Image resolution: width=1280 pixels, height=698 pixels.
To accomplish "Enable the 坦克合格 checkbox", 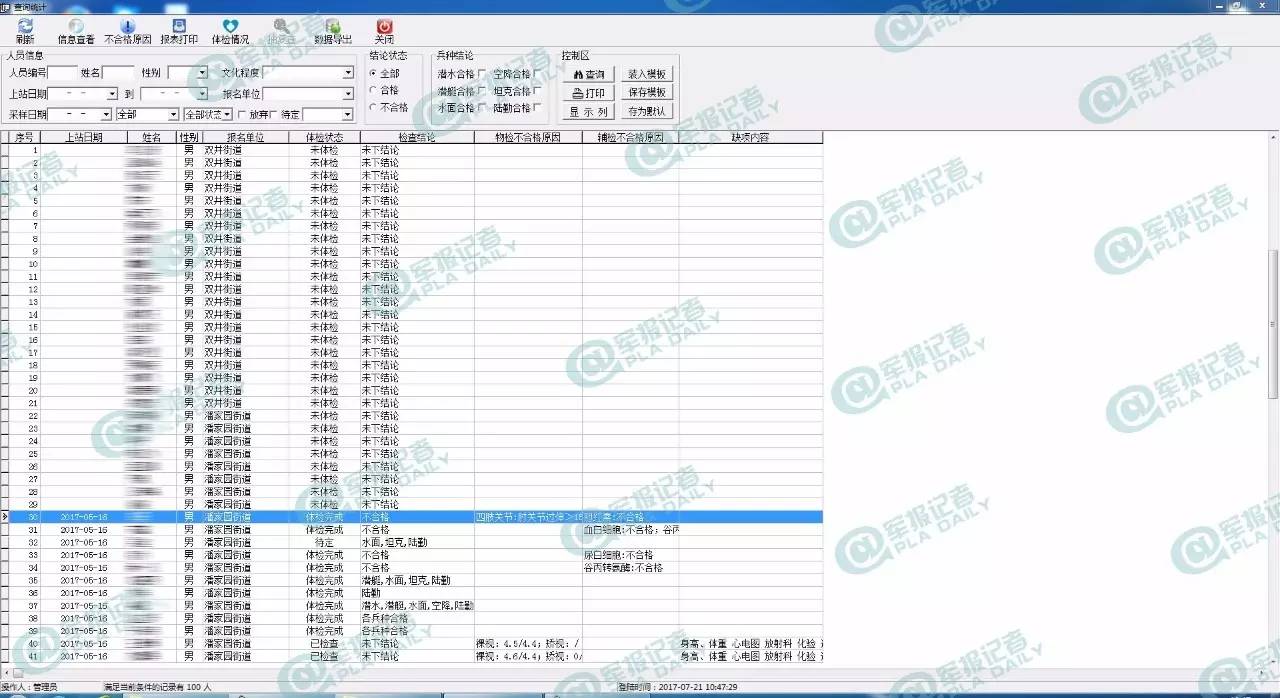I will 537,91.
